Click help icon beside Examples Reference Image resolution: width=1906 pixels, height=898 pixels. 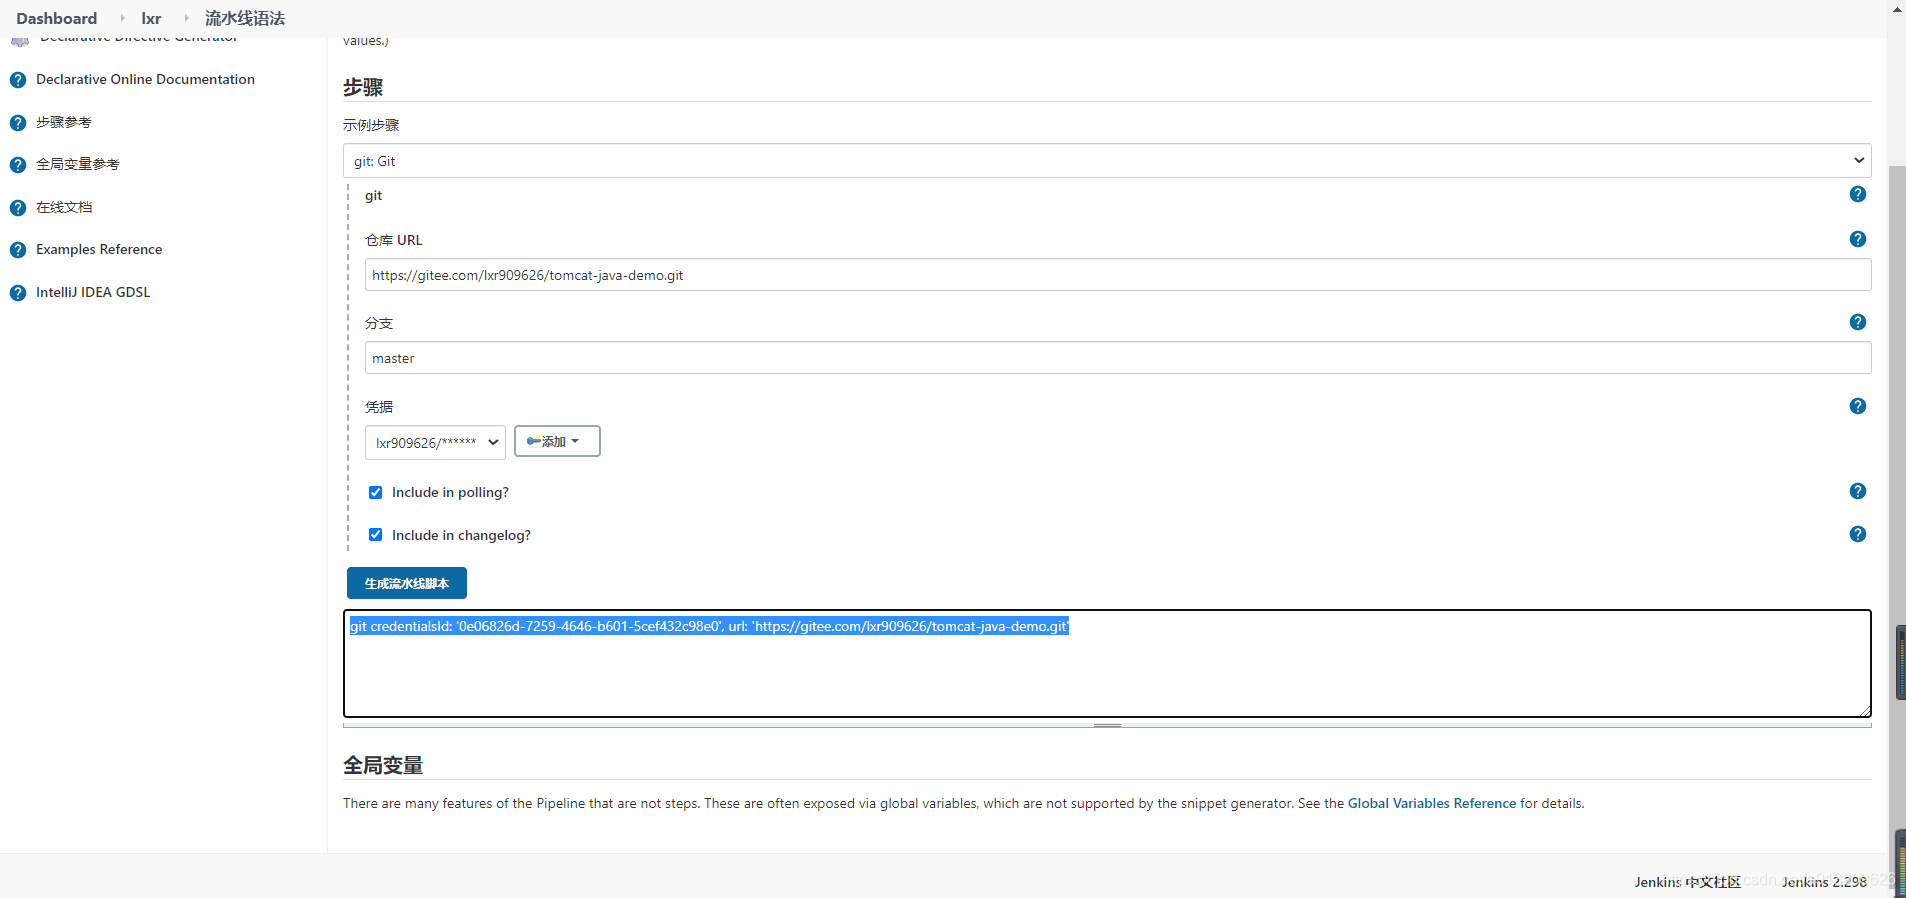coord(18,250)
